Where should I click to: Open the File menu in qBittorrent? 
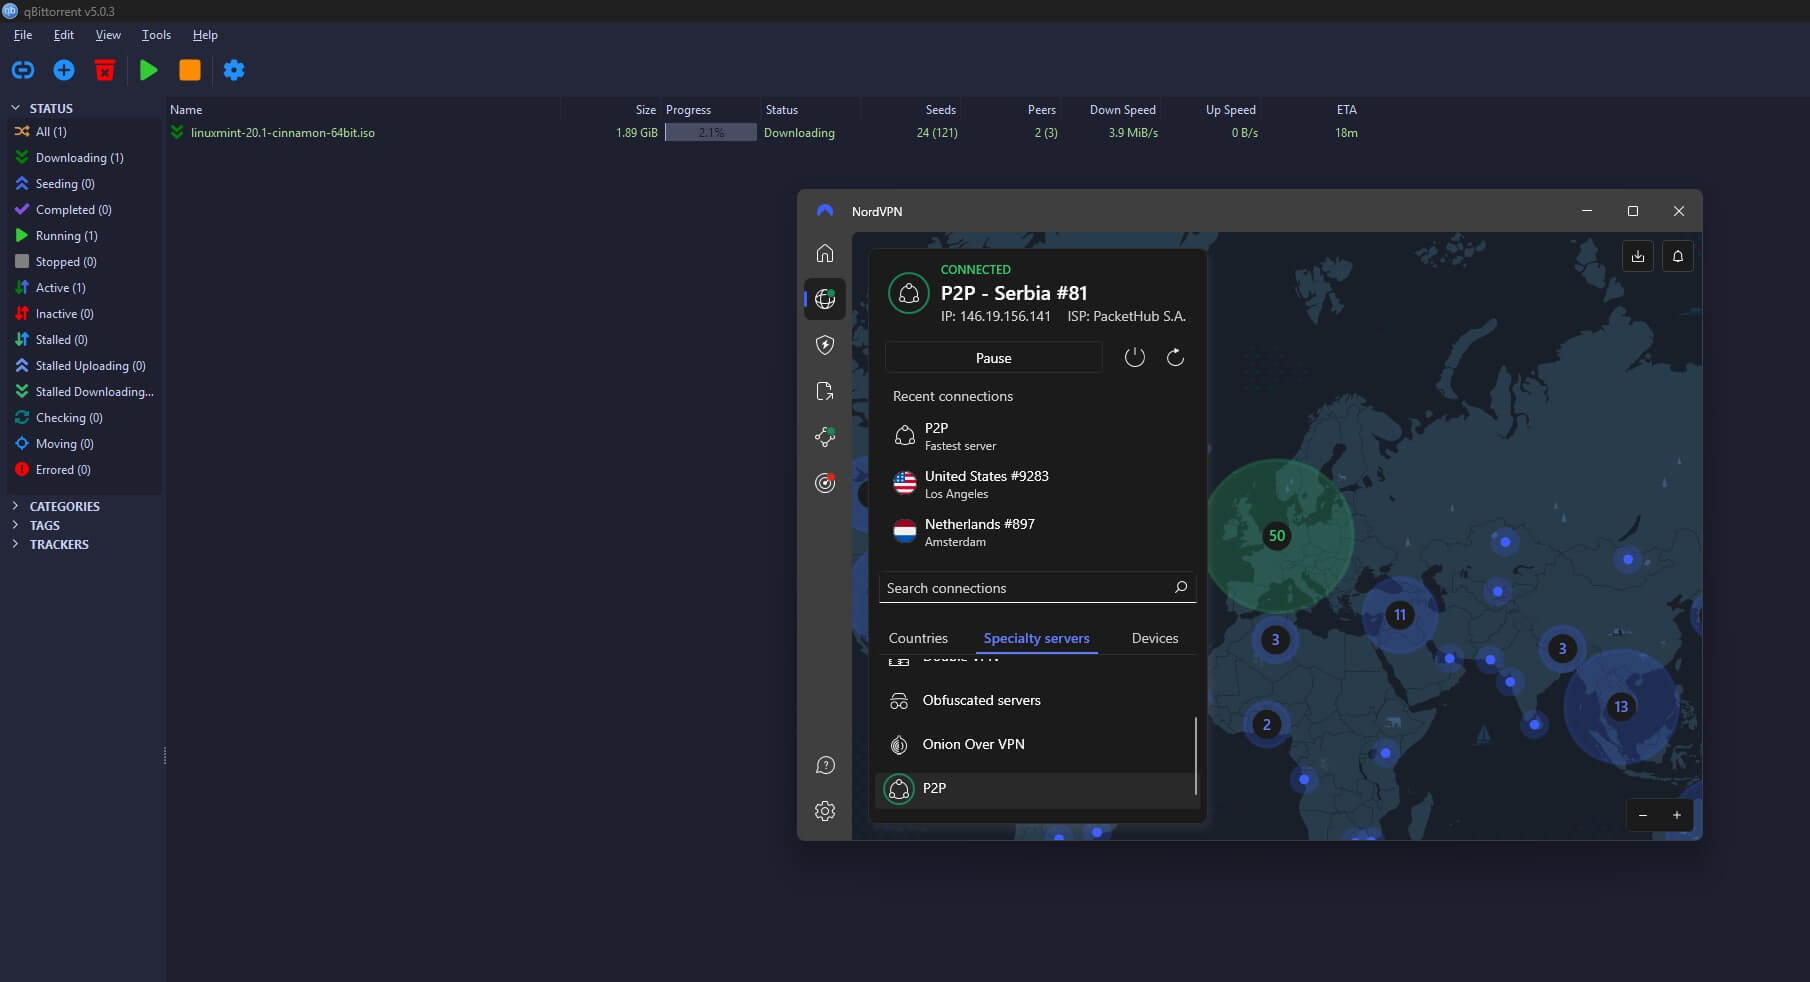coord(23,35)
